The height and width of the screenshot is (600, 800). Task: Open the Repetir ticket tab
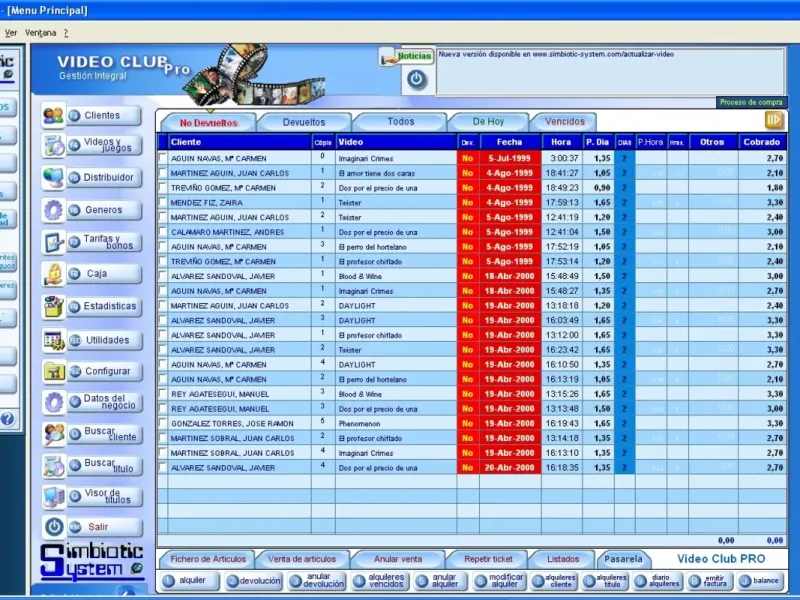[x=488, y=559]
